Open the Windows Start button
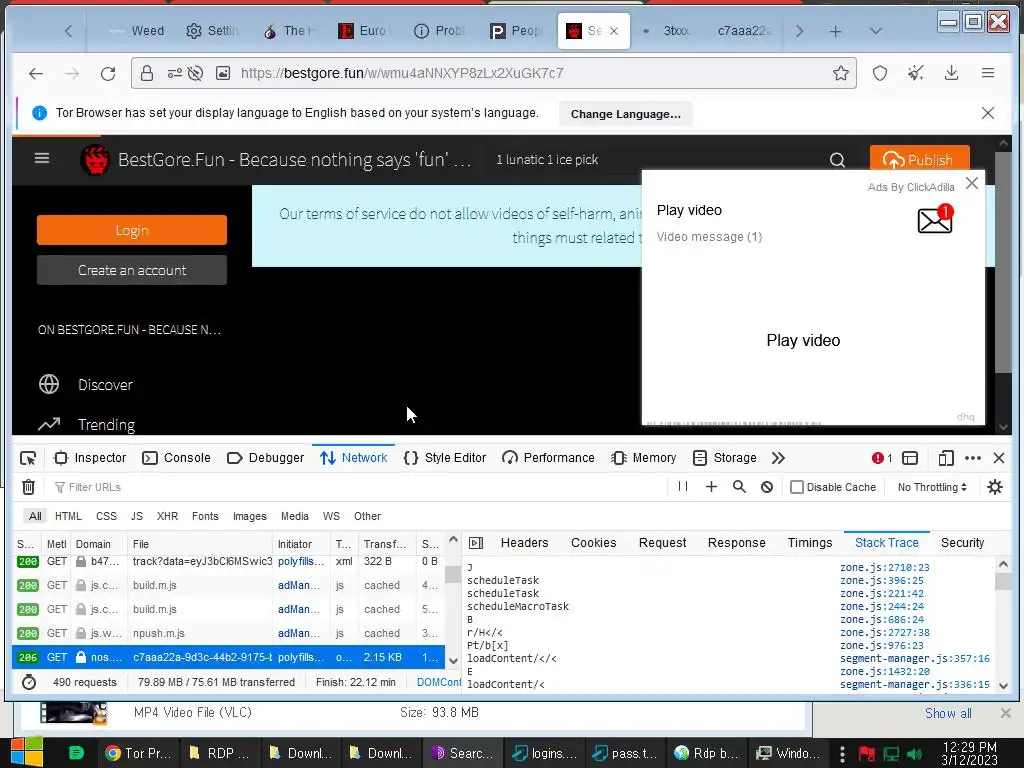The image size is (1024, 768). click(x=27, y=752)
